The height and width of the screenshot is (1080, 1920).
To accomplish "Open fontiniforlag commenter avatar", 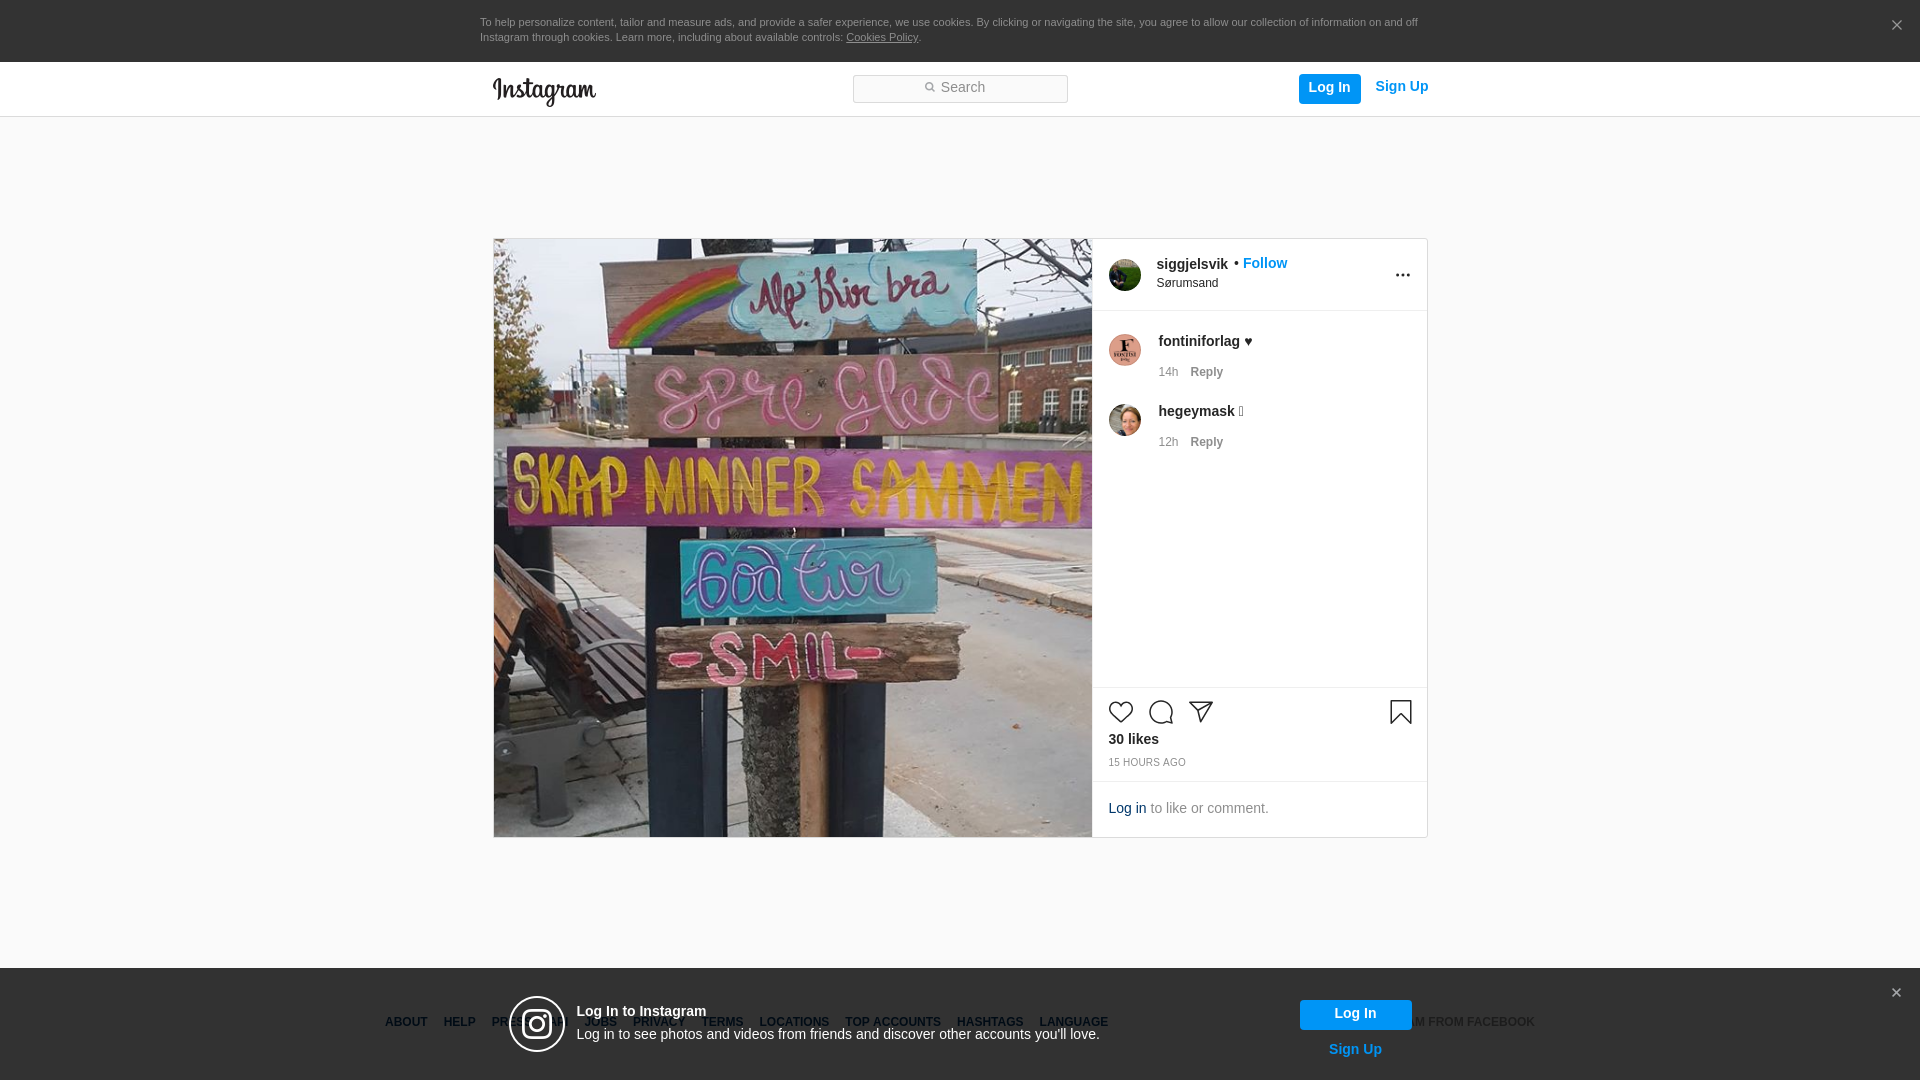I will [1124, 350].
